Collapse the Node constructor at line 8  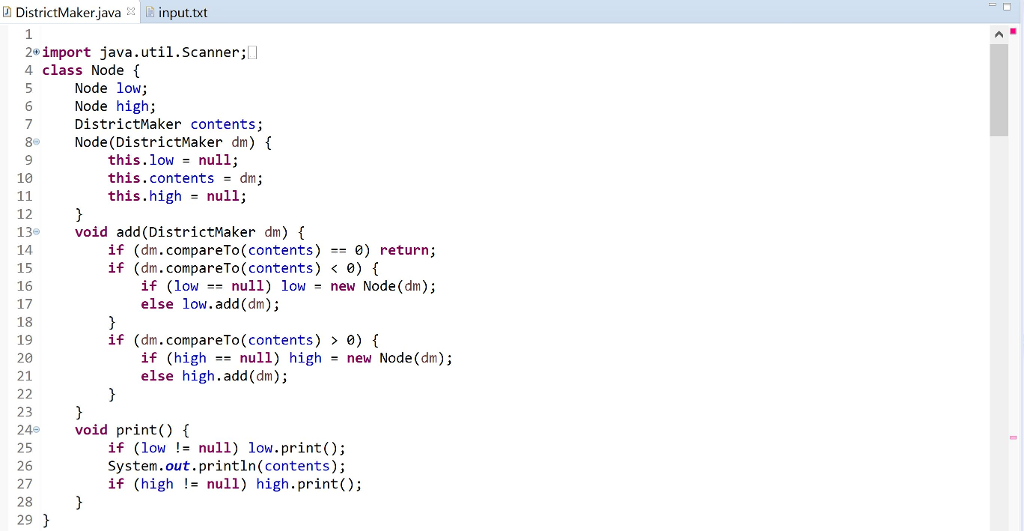tap(37, 142)
